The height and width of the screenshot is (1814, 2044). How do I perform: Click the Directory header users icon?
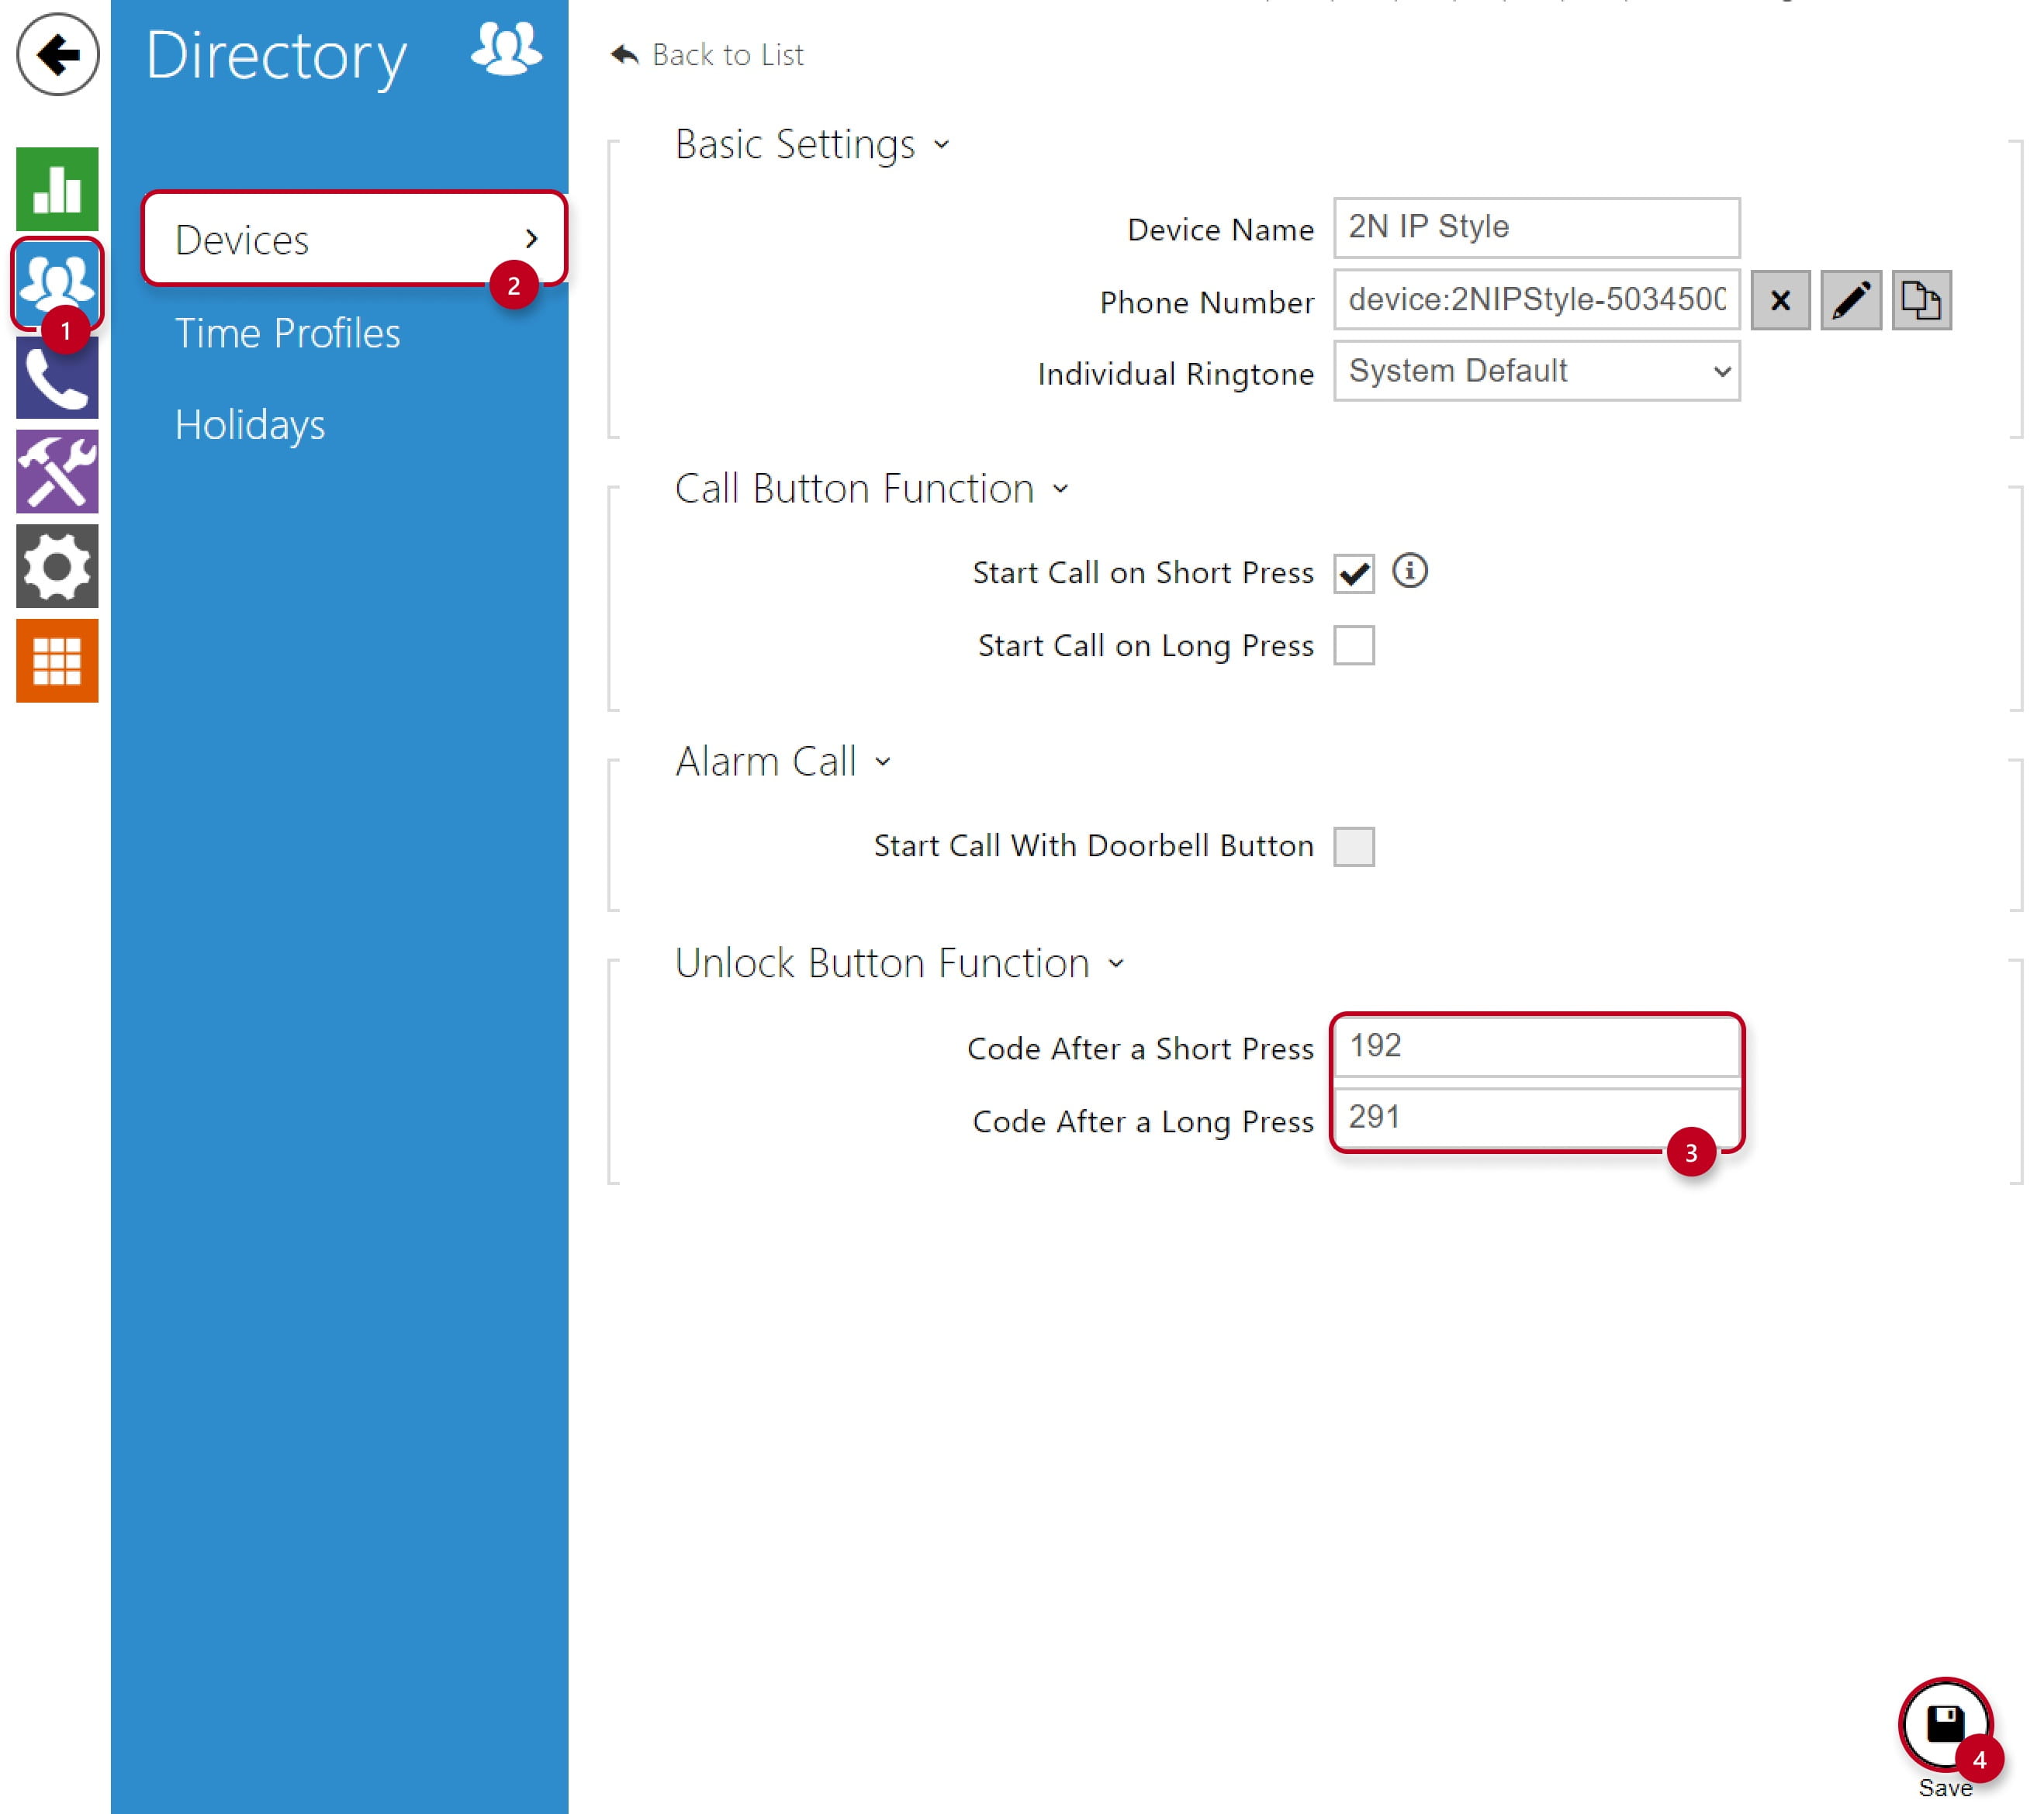506,48
